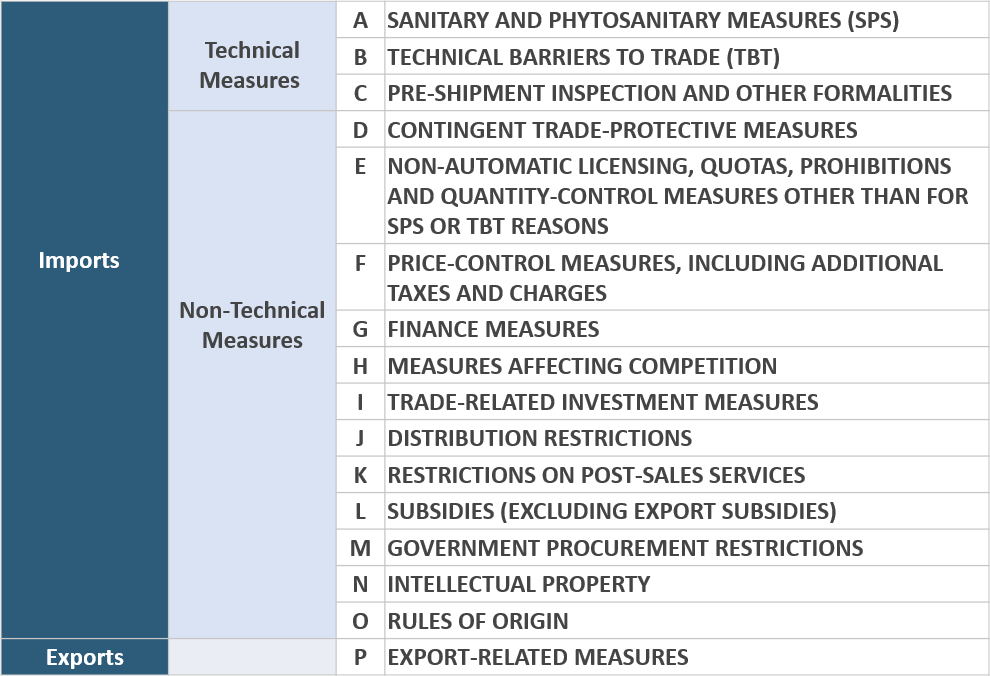Viewport: 990px width, 676px height.
Task: Select Trade-Related Investment Measures
Action: pyautogui.click(x=602, y=402)
